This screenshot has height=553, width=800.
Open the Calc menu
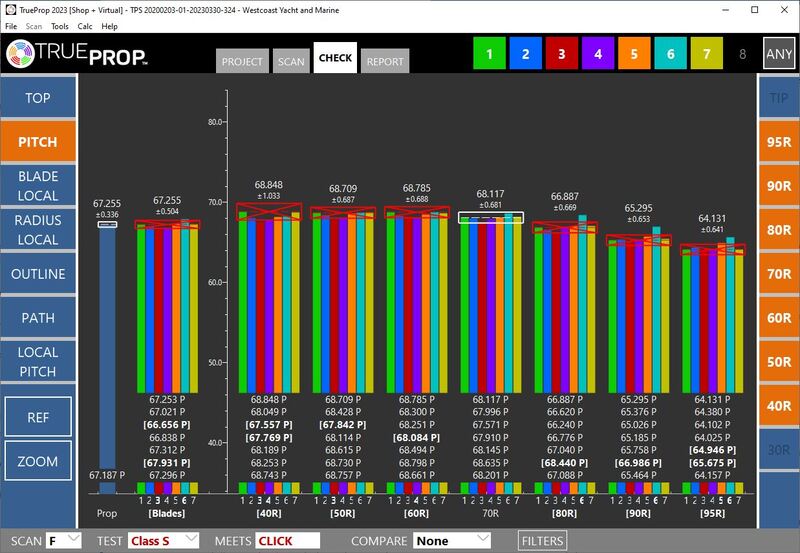click(x=84, y=26)
